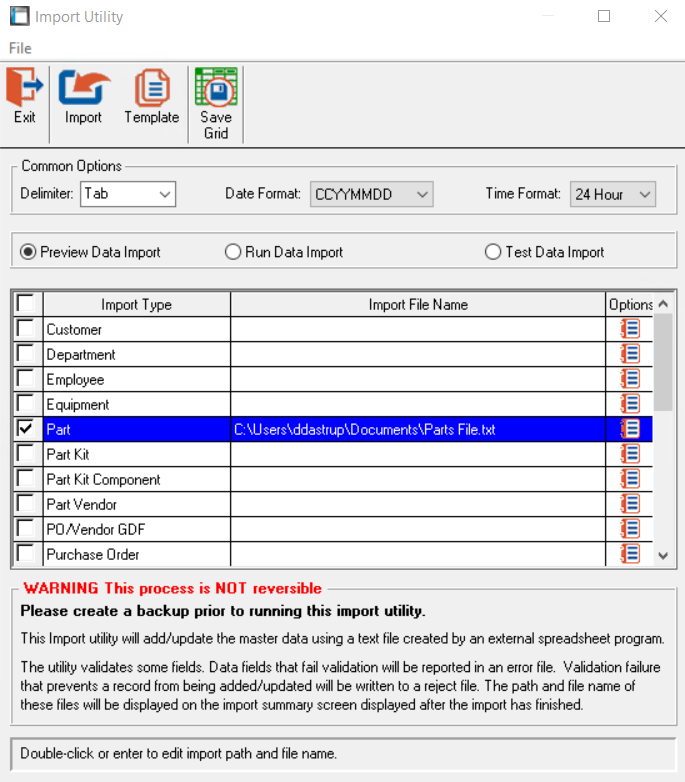This screenshot has height=782, width=685.
Task: Uncheck the Part import checkbox
Action: [26, 429]
